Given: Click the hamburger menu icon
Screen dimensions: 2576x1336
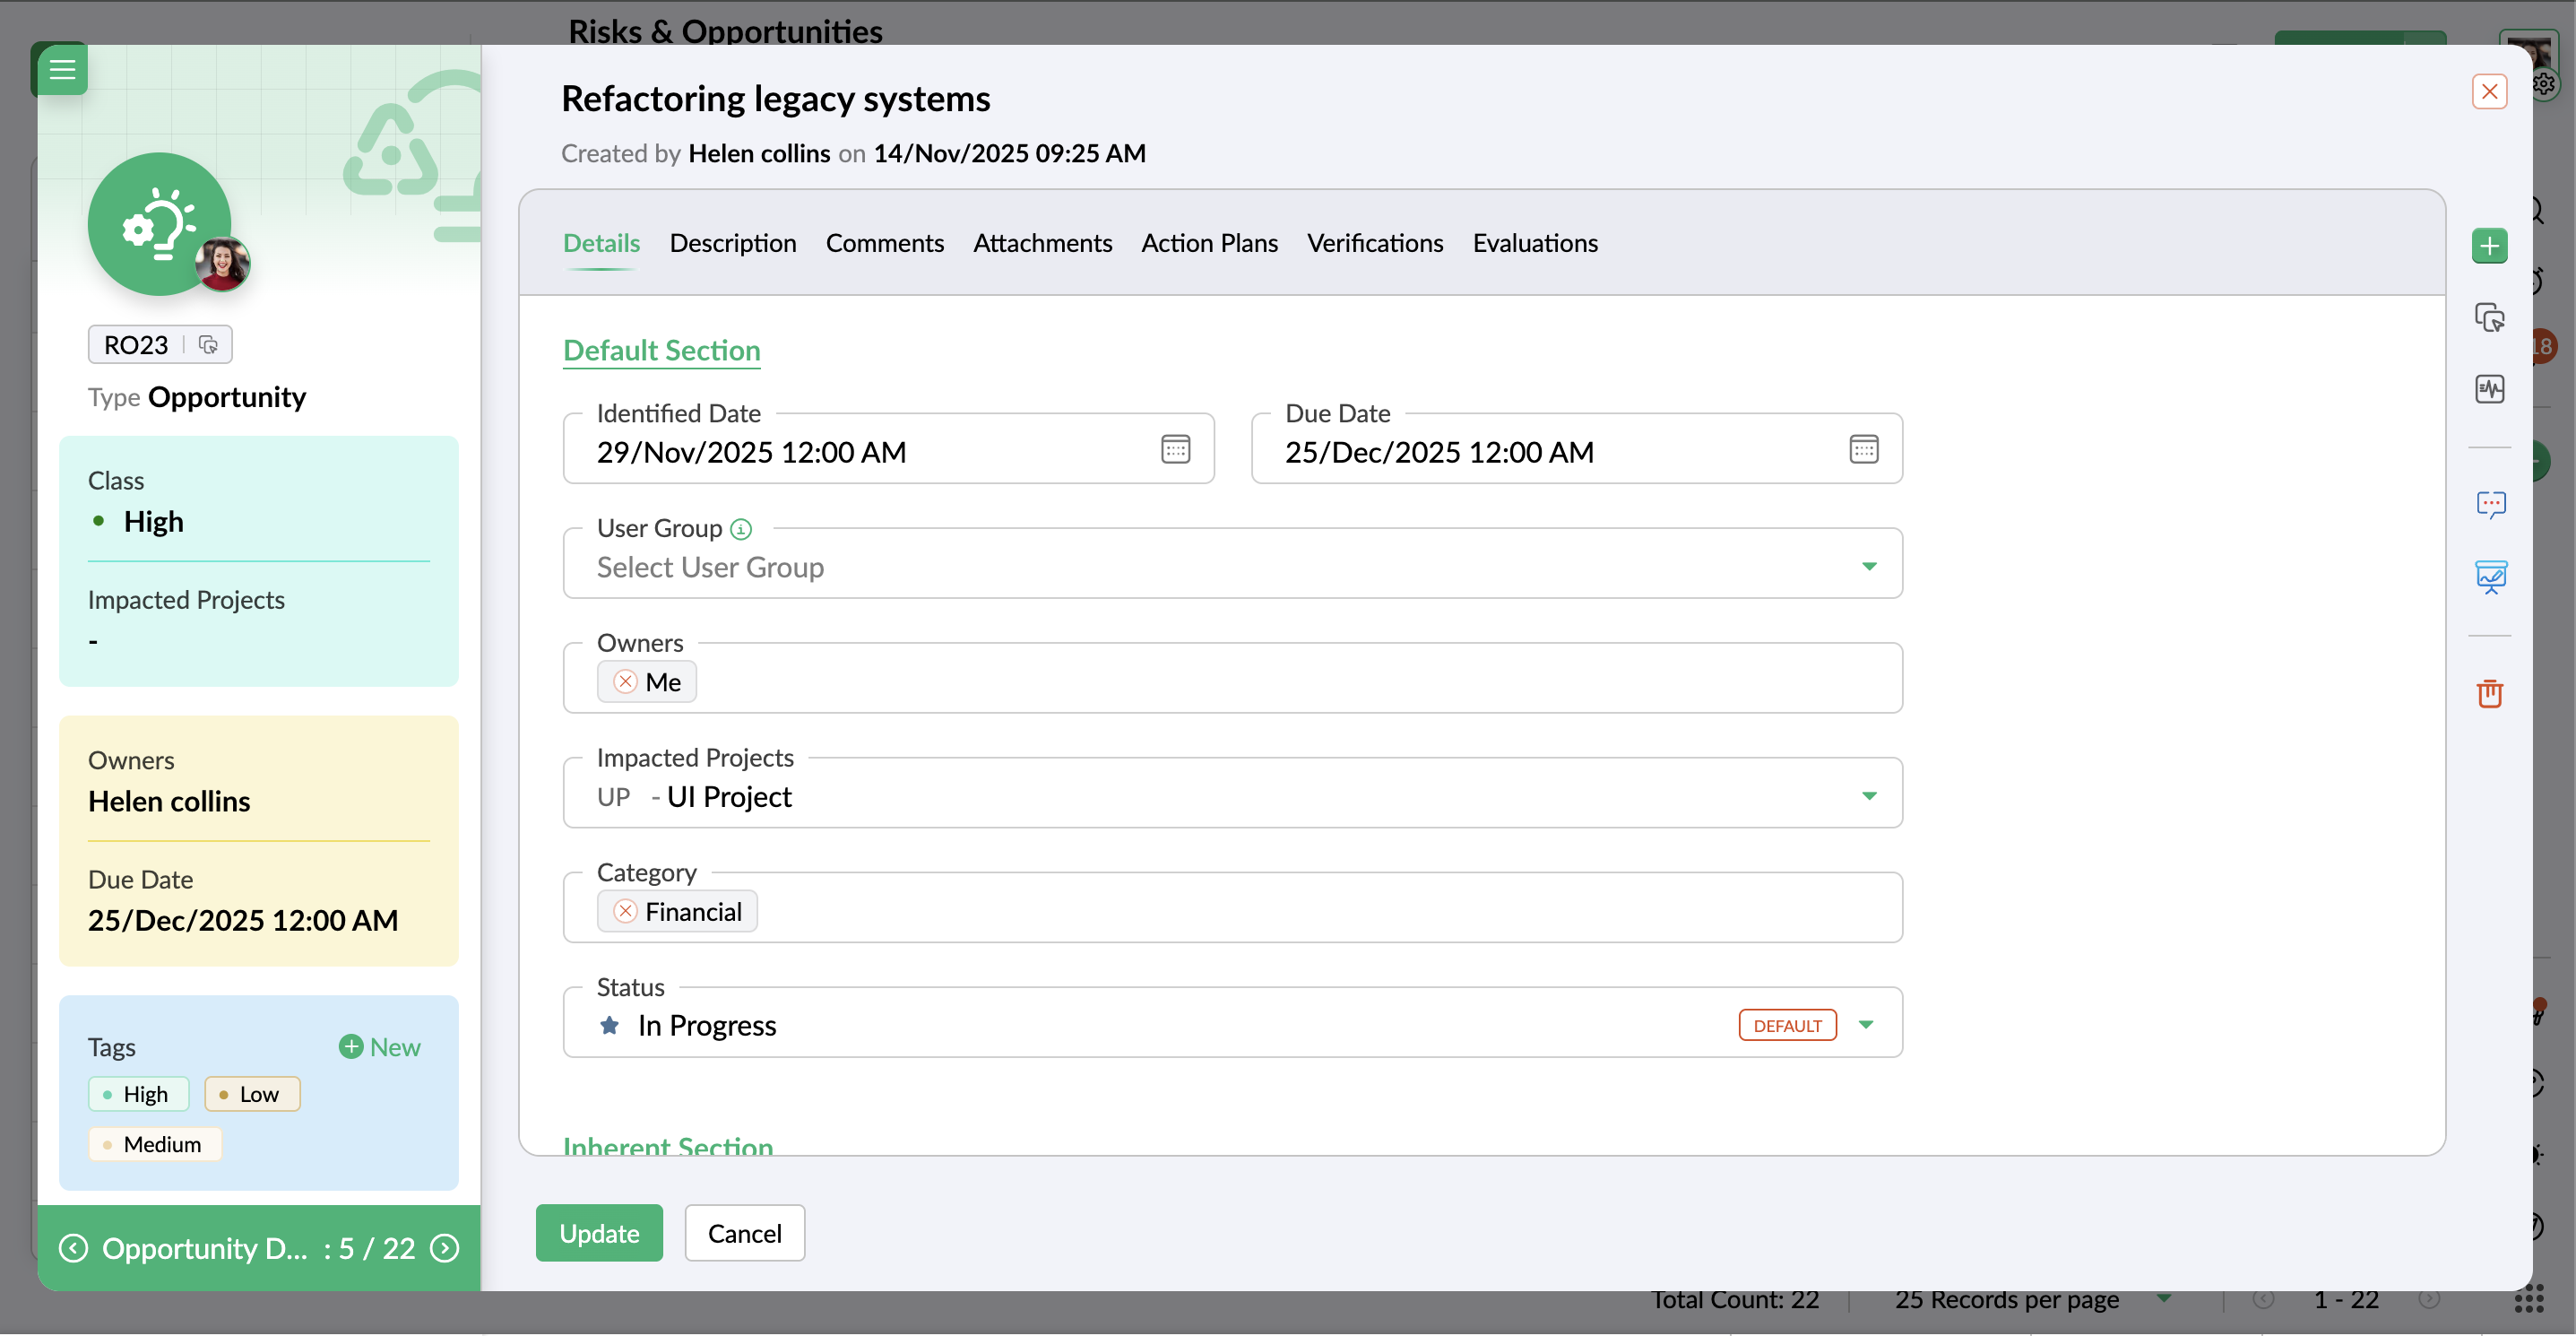Looking at the screenshot, I should 62,69.
